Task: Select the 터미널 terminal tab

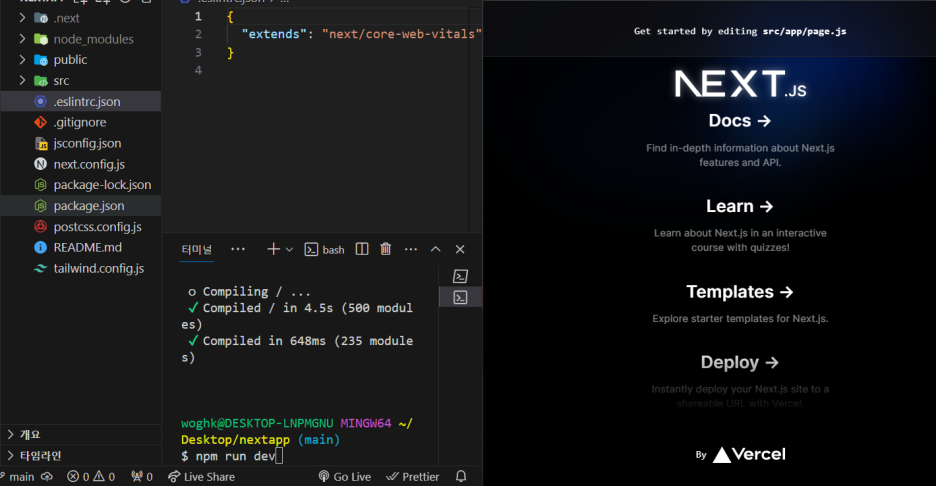Action: (197, 250)
